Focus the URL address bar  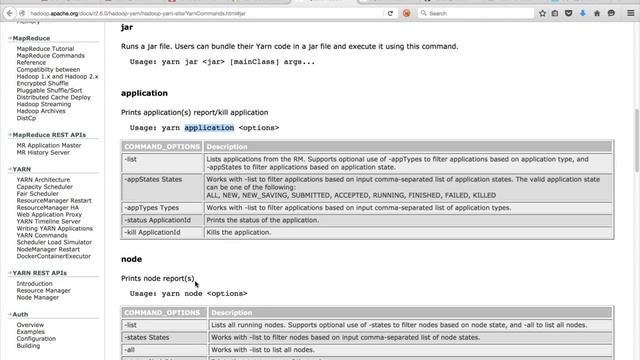206,13
